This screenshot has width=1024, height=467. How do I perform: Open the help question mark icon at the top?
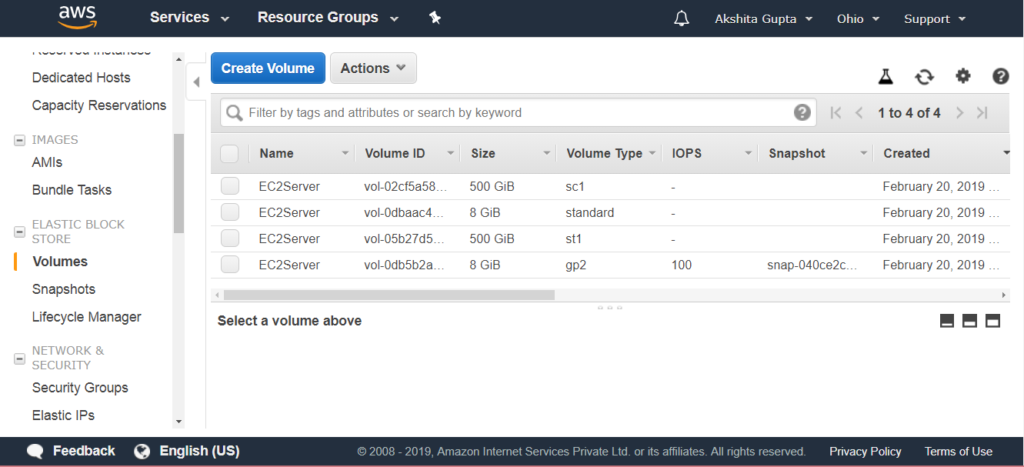1000,76
